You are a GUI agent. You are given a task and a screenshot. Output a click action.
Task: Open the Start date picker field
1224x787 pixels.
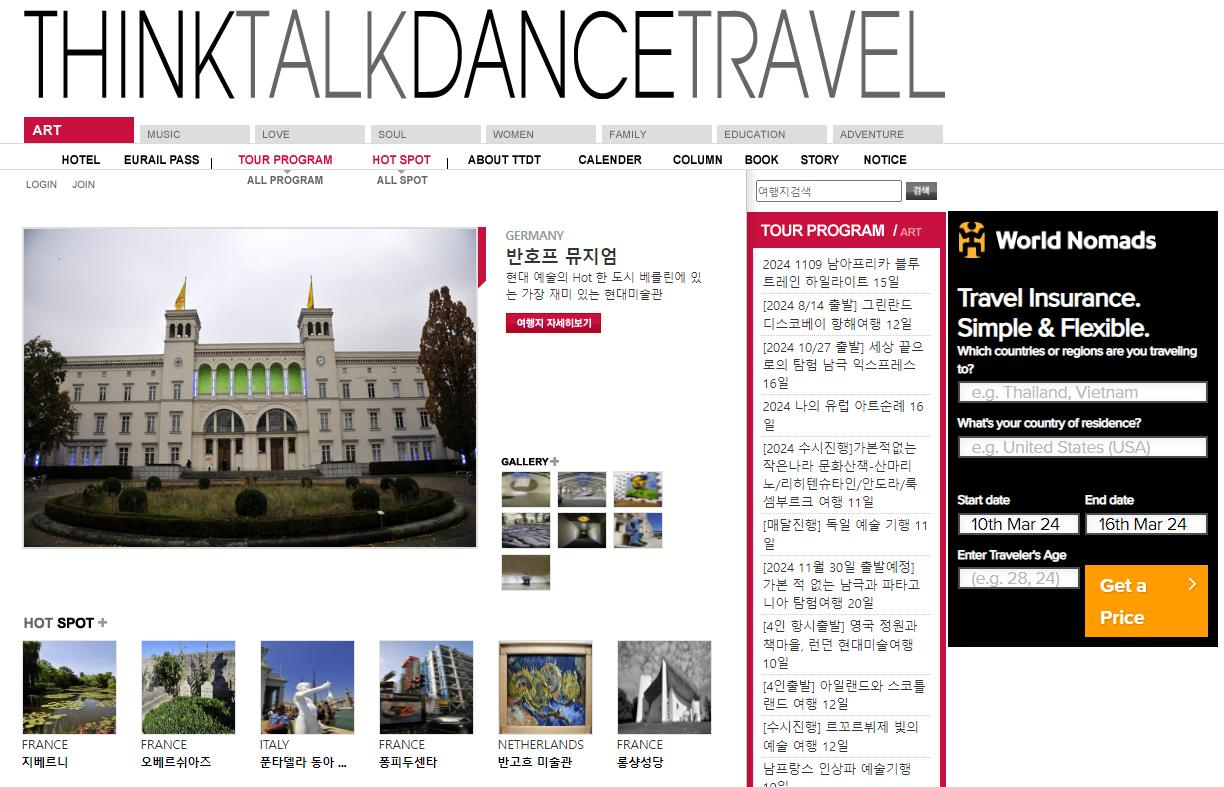[x=1018, y=524]
